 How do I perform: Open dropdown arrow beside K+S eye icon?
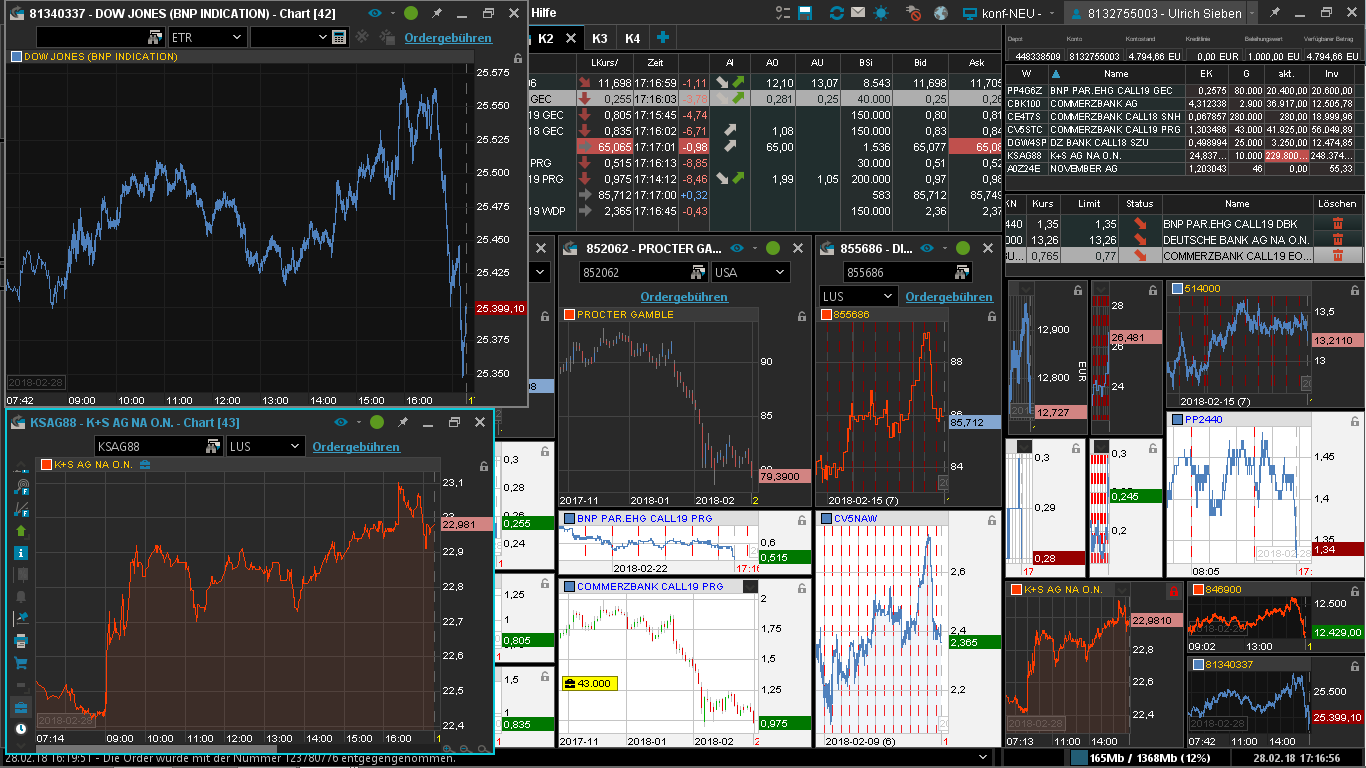[357, 423]
